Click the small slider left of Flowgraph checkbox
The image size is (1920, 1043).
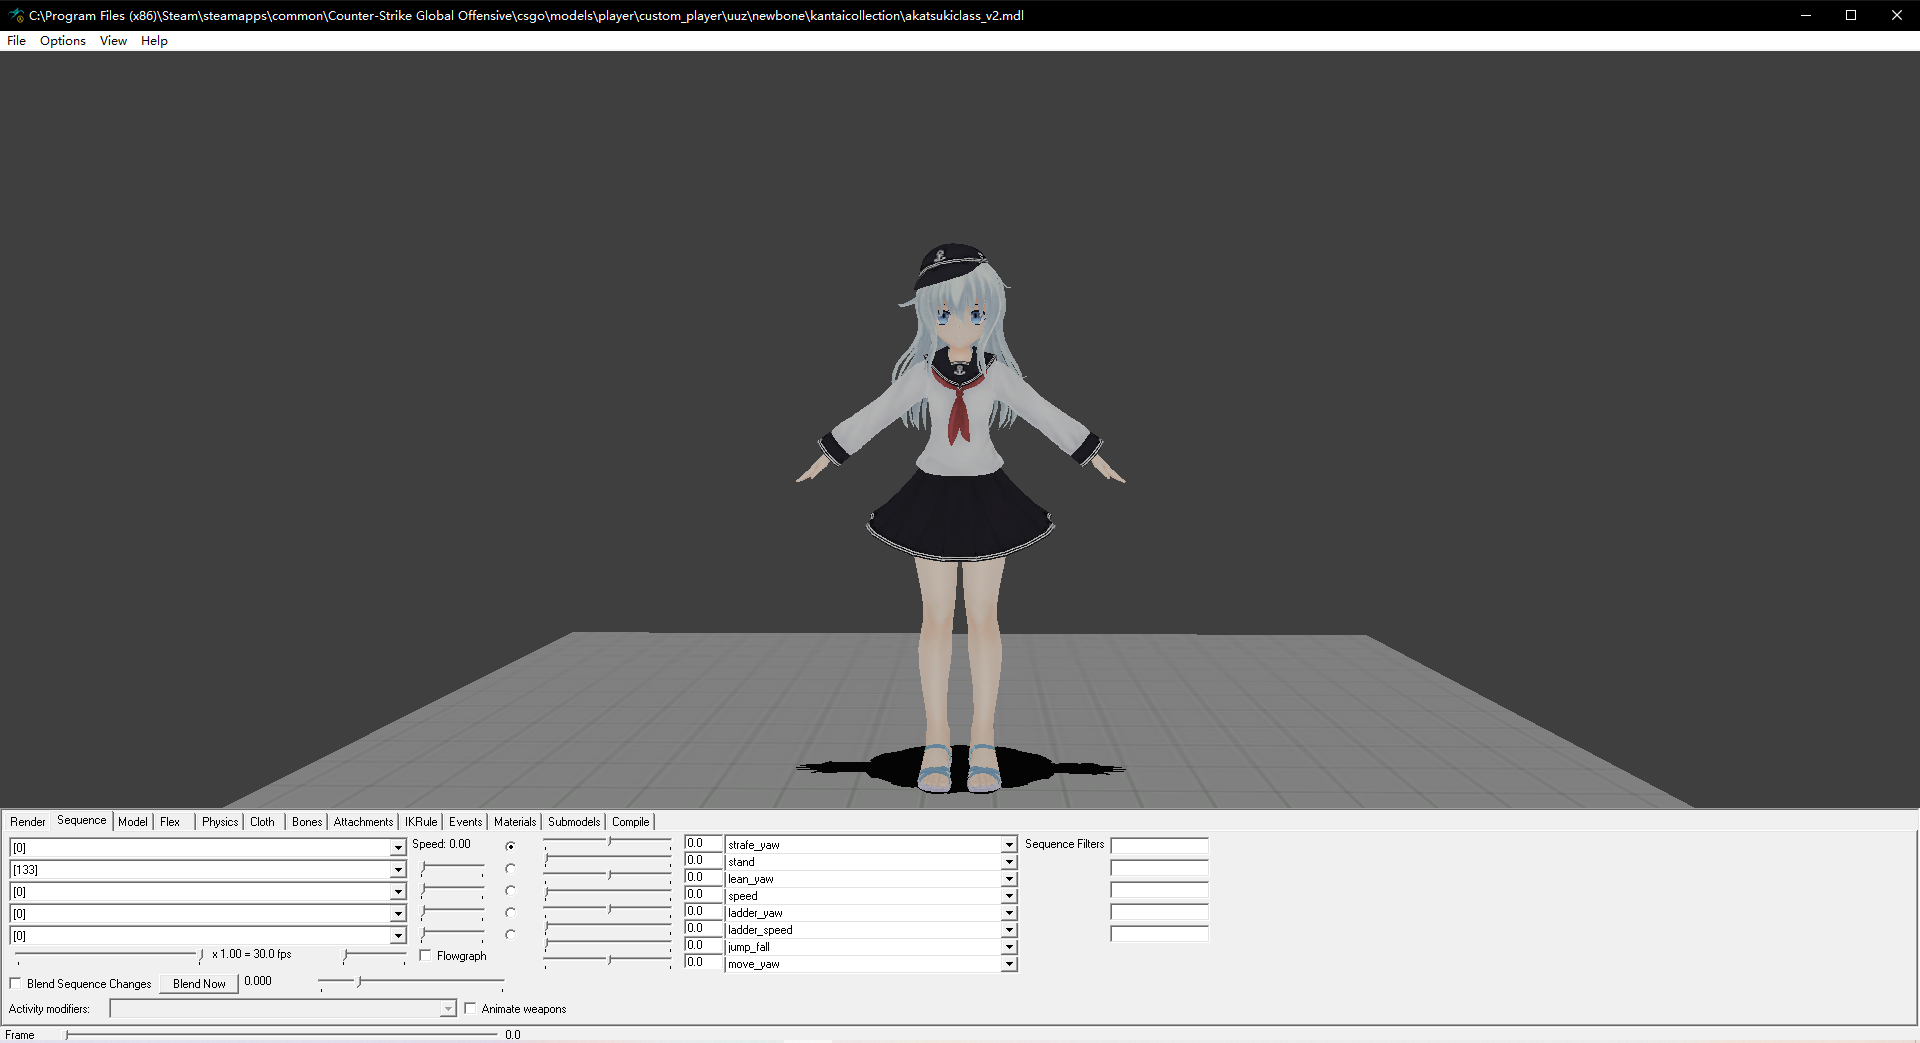tap(375, 956)
